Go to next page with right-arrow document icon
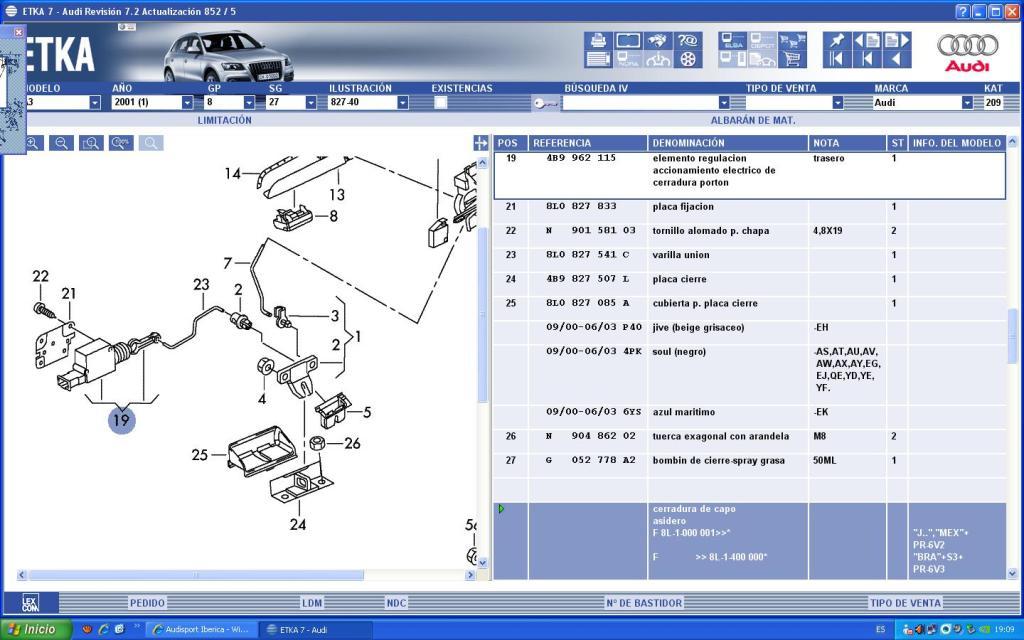1024x640 pixels. coord(897,40)
